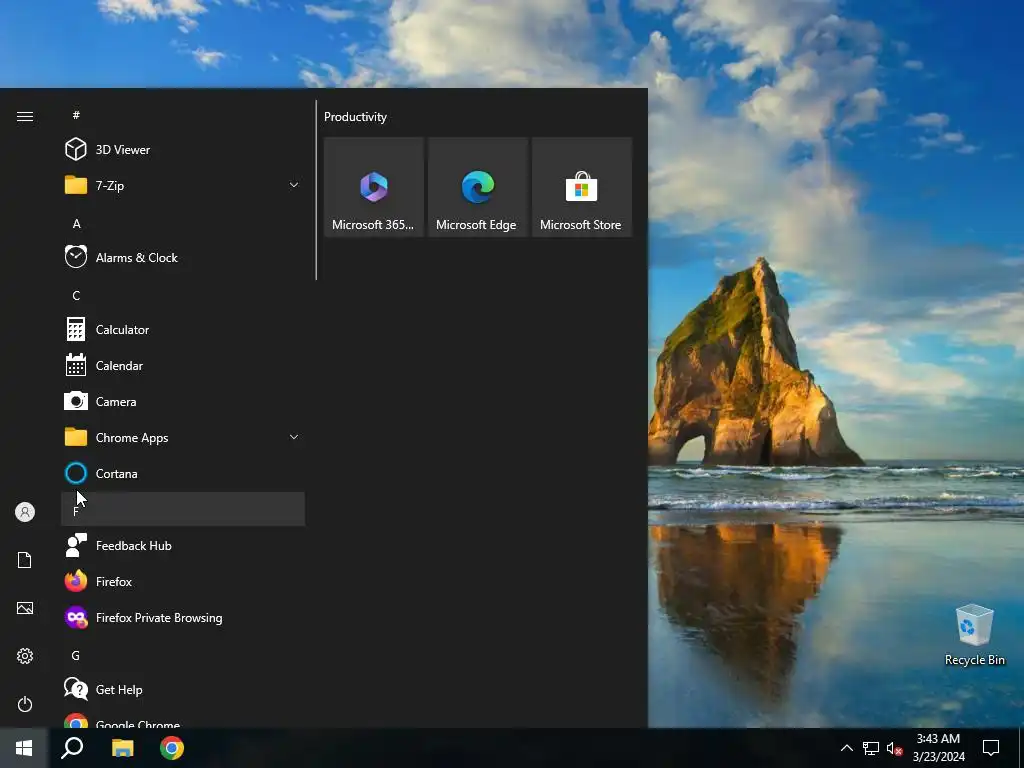Click the Chrome Apps folder icon
The width and height of the screenshot is (1024, 768).
click(76, 437)
